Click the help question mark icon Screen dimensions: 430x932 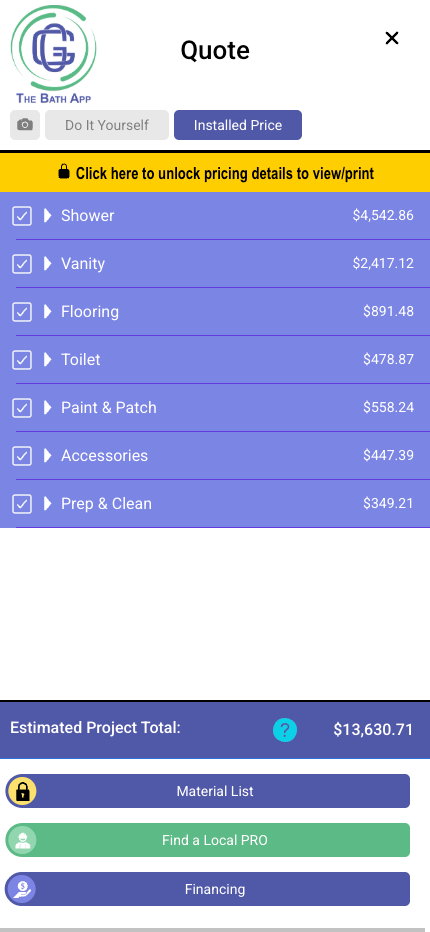285,729
